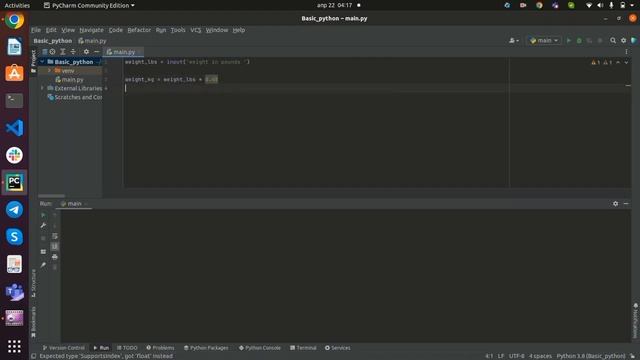The height and width of the screenshot is (360, 640).
Task: Rerun main in the Run panel
Action: pos(43,215)
